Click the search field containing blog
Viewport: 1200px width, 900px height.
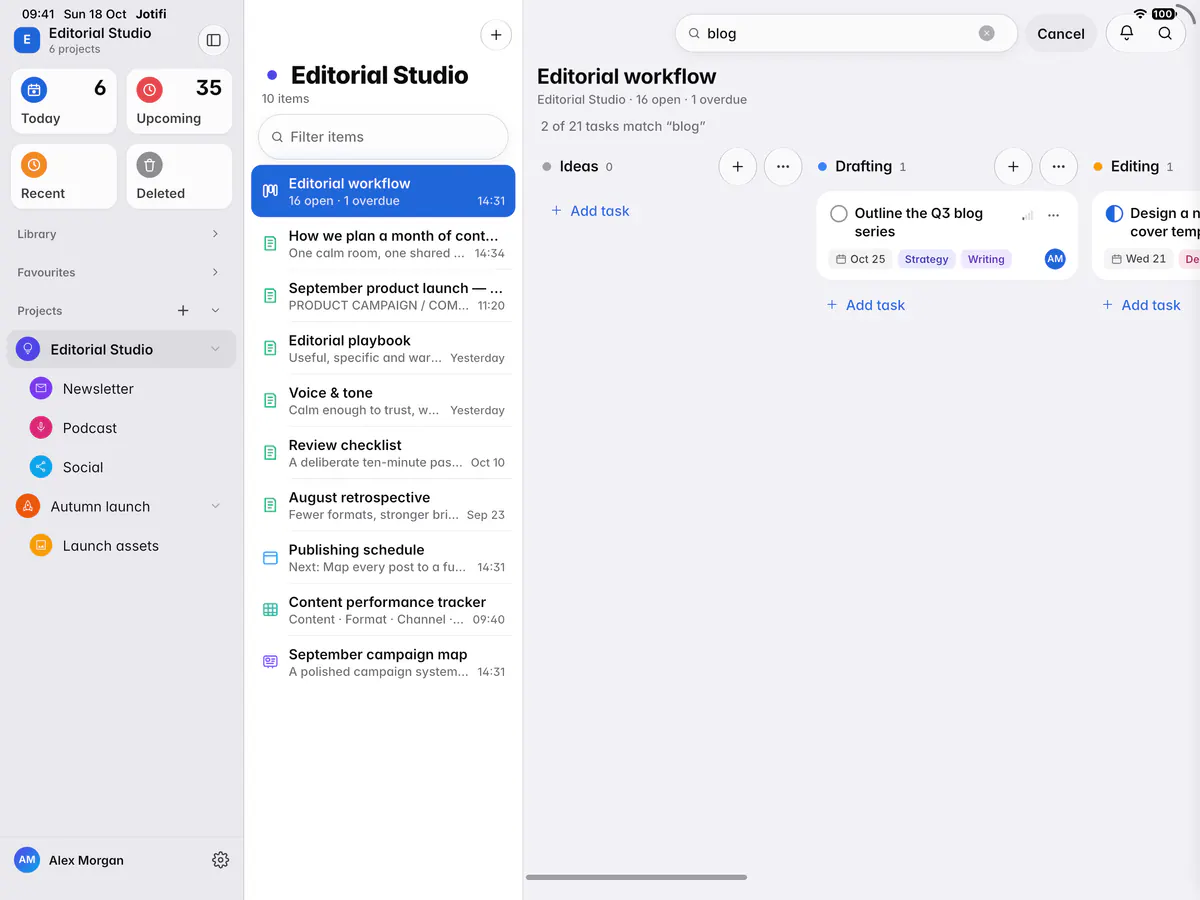pyautogui.click(x=846, y=33)
